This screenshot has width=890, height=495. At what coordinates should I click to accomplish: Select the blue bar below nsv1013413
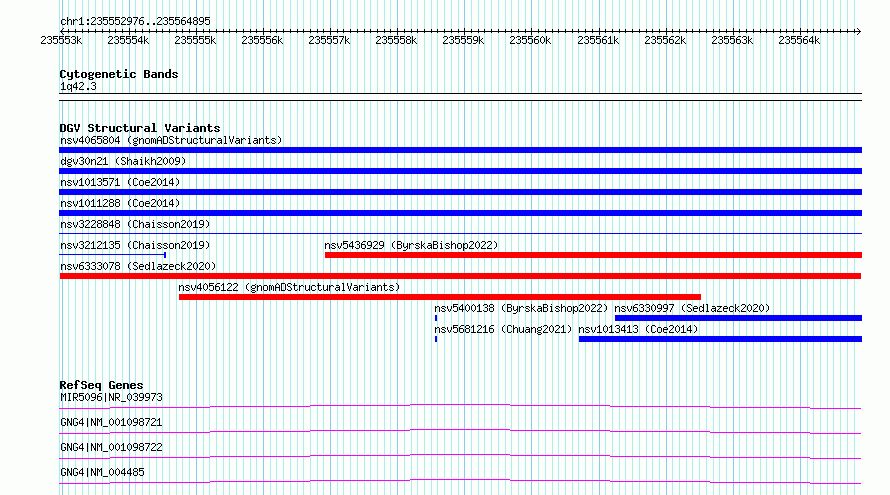click(x=720, y=339)
